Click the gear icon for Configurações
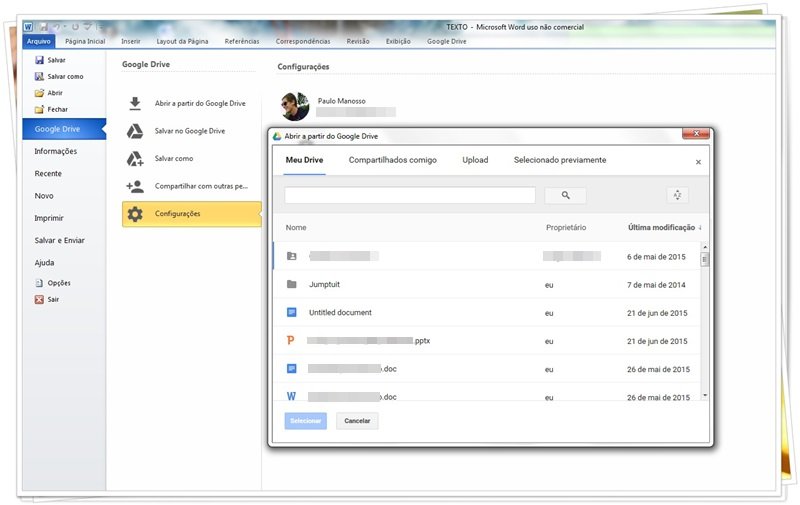Image resolution: width=800 pixels, height=505 pixels. (135, 214)
